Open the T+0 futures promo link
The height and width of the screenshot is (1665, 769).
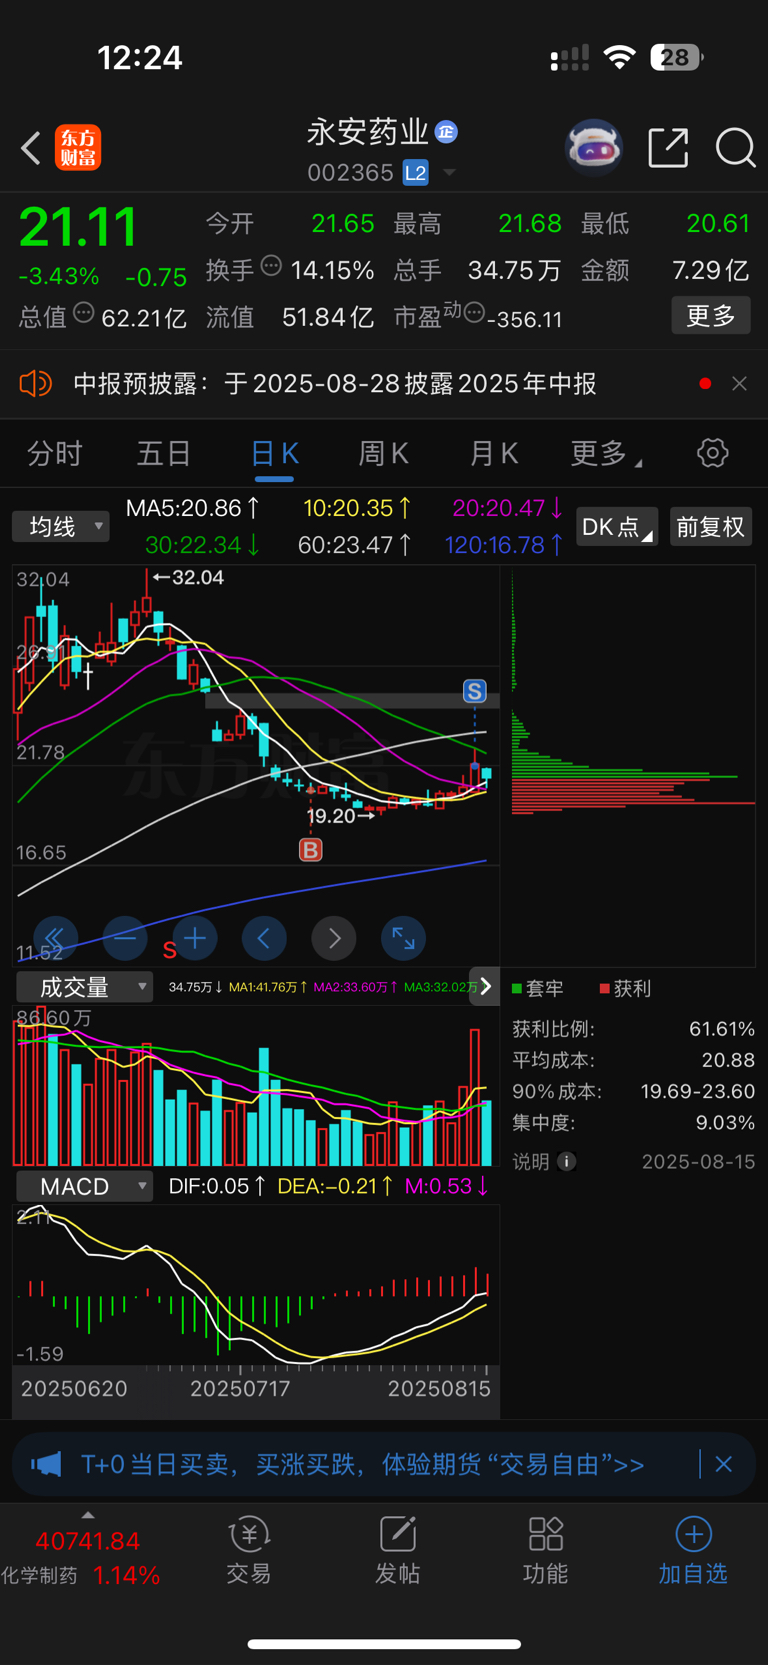tap(362, 1465)
